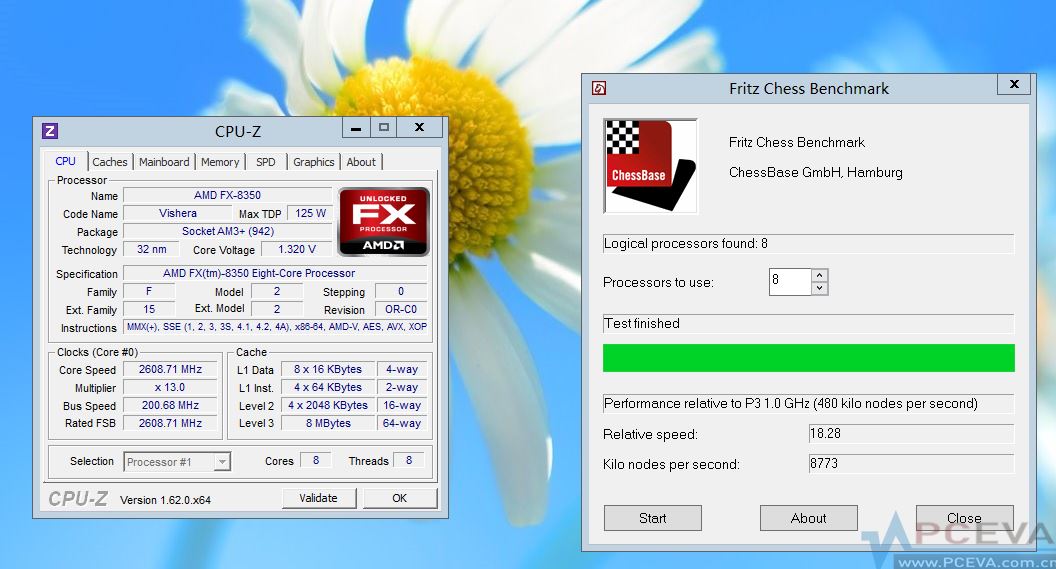Close the CPU-Z window
This screenshot has height=569, width=1056.
[x=420, y=128]
